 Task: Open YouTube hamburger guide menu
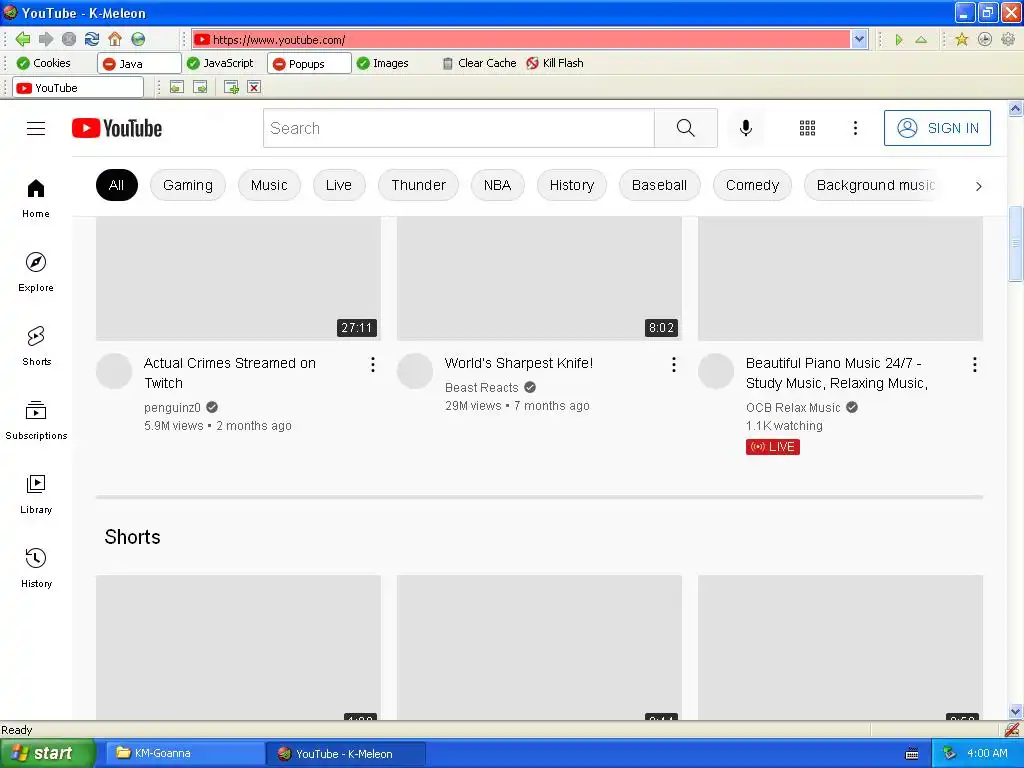[x=36, y=128]
